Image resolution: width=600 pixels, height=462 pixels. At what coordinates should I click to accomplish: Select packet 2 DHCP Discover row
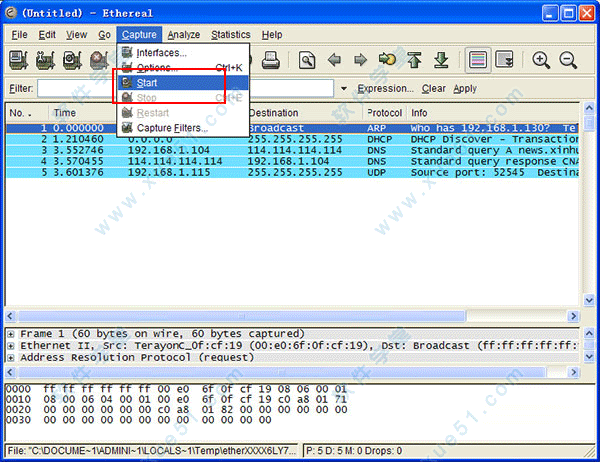(x=292, y=139)
